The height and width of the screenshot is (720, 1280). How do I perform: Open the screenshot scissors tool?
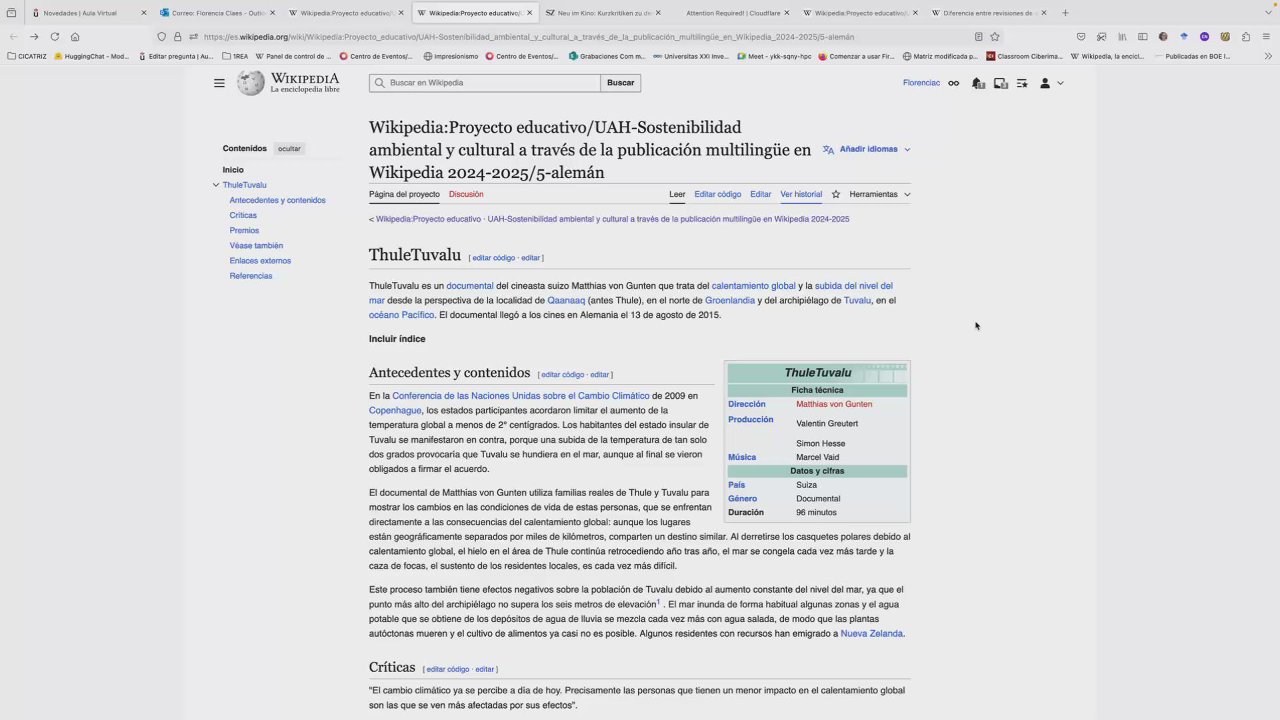(1101, 37)
